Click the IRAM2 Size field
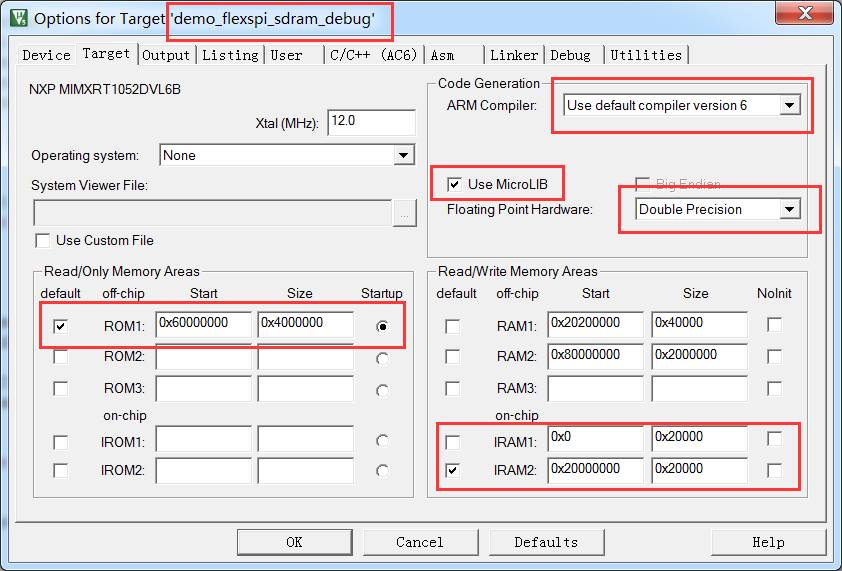The width and height of the screenshot is (842, 571). (699, 471)
